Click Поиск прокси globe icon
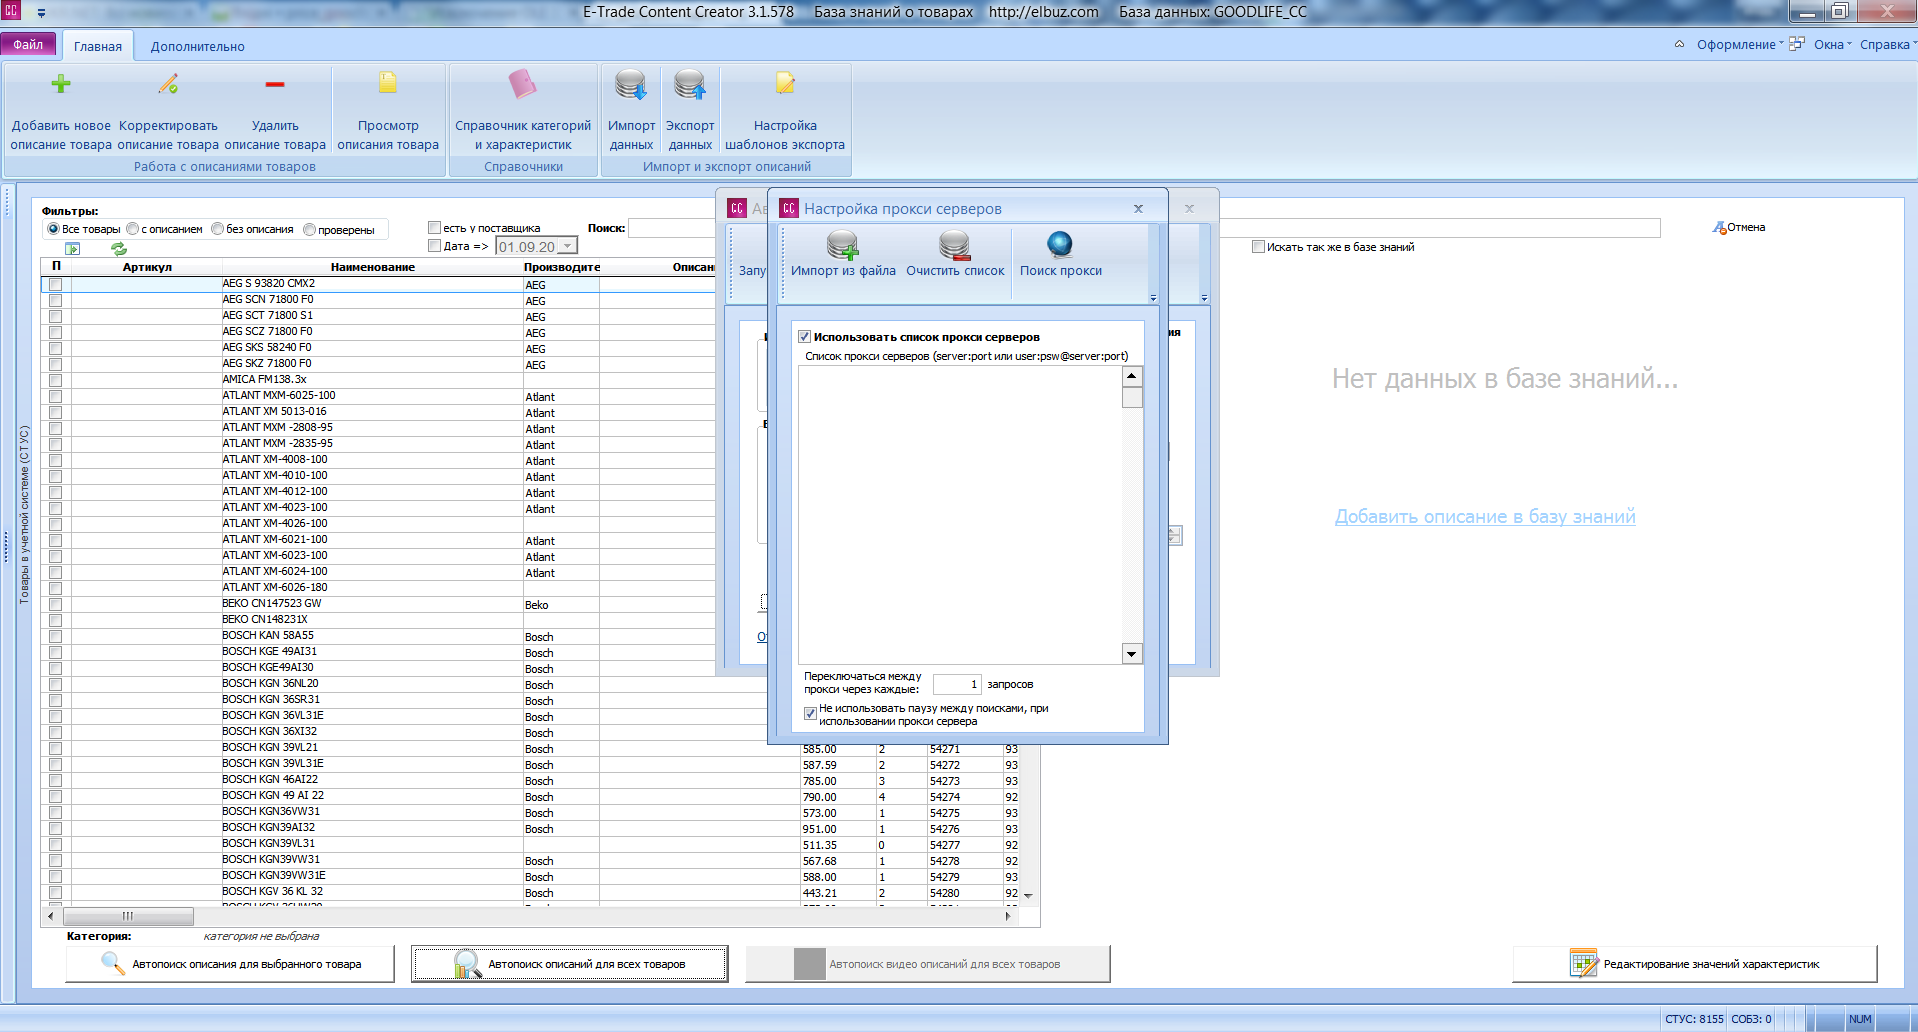This screenshot has height=1032, width=1918. [x=1060, y=244]
